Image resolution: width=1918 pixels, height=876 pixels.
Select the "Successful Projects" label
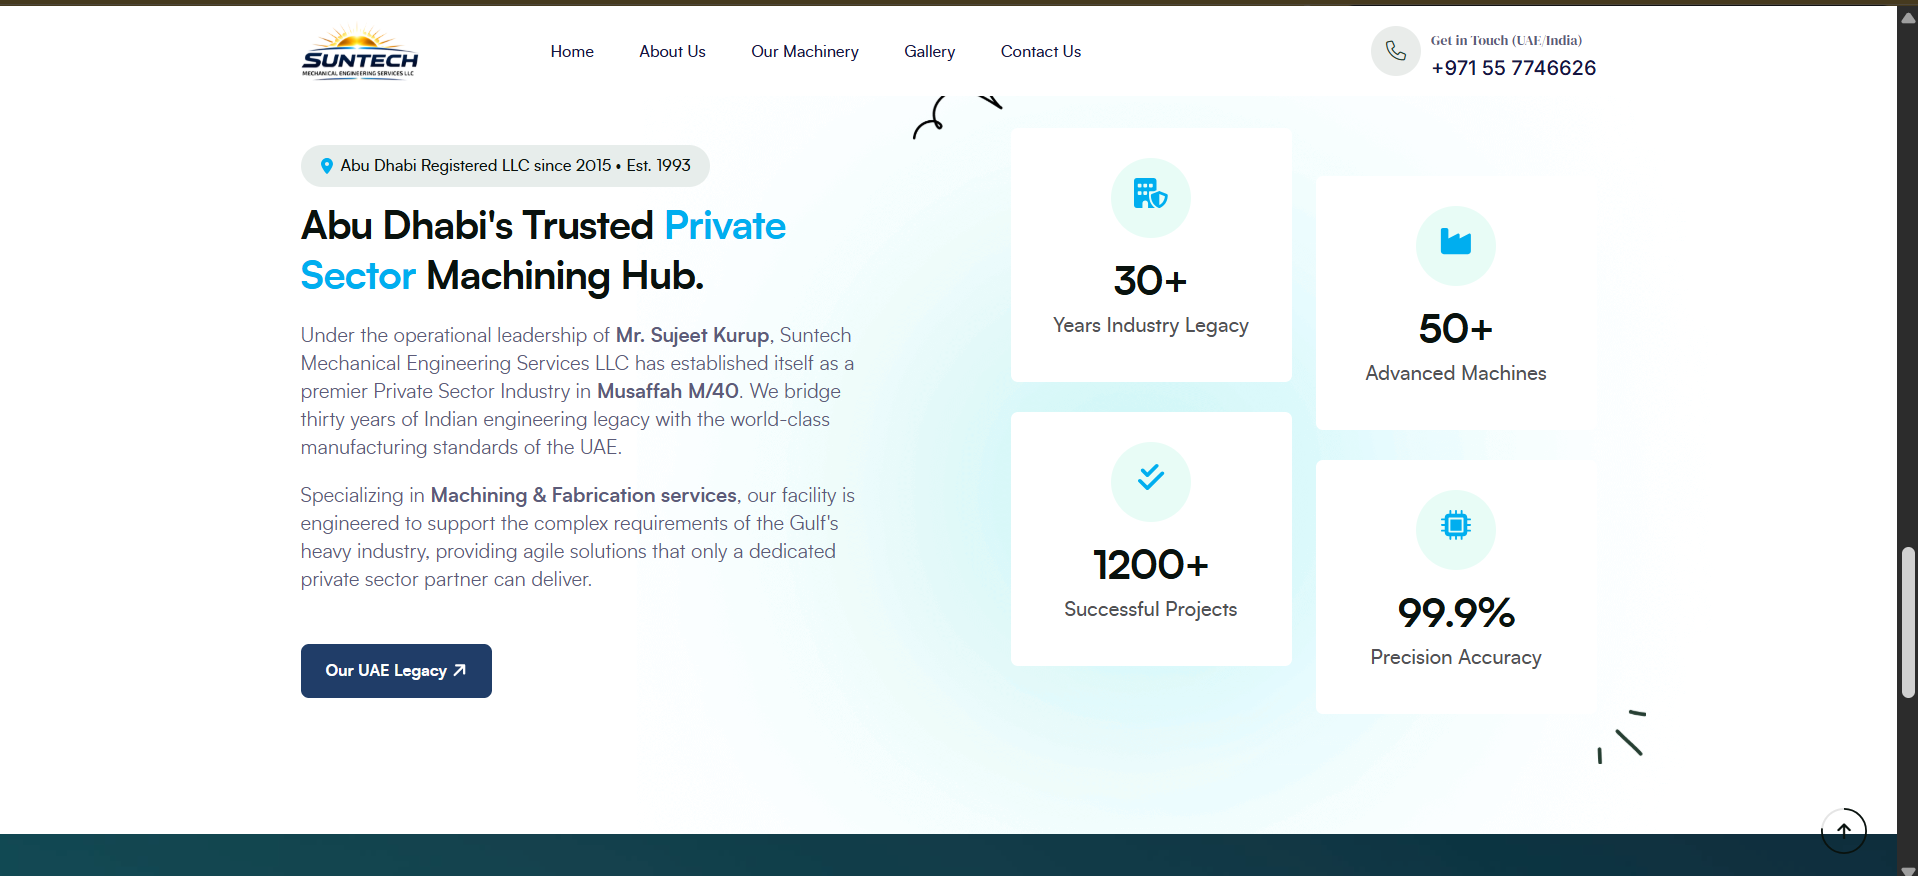[x=1151, y=610]
